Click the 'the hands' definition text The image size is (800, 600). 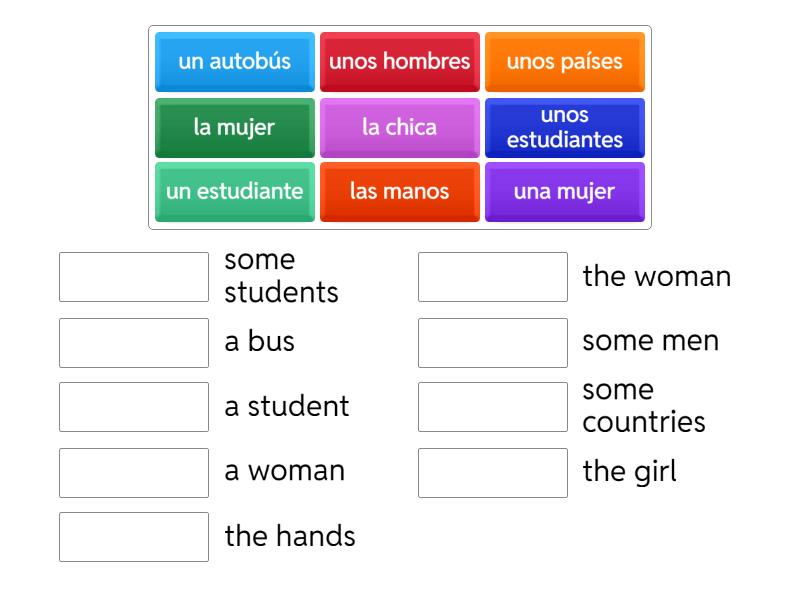pos(290,536)
